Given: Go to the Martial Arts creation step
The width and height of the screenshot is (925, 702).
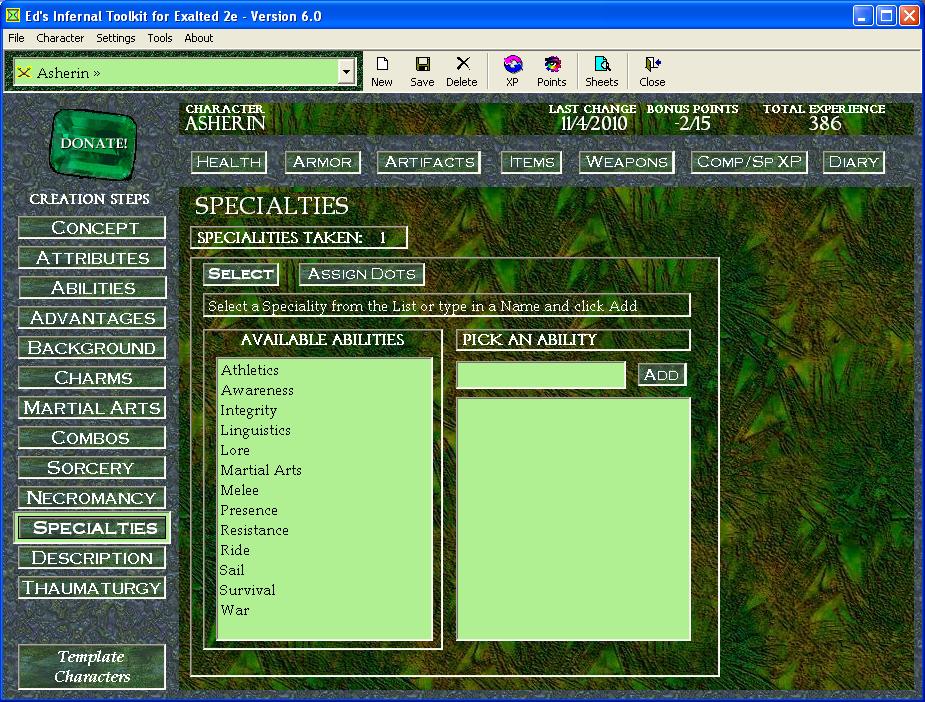Looking at the screenshot, I should [x=92, y=408].
